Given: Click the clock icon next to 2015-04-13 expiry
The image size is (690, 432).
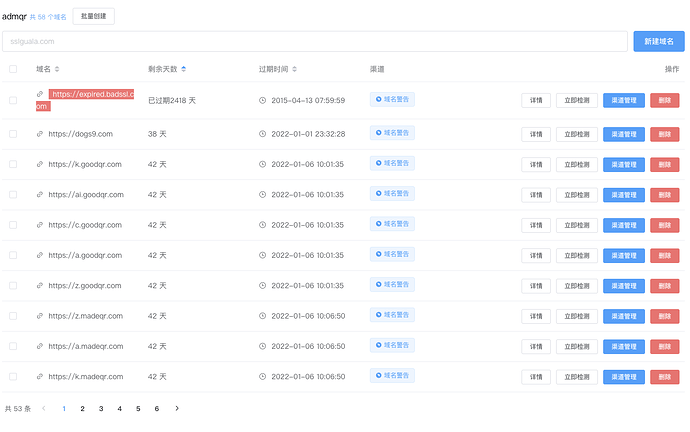Looking at the screenshot, I should pos(262,100).
